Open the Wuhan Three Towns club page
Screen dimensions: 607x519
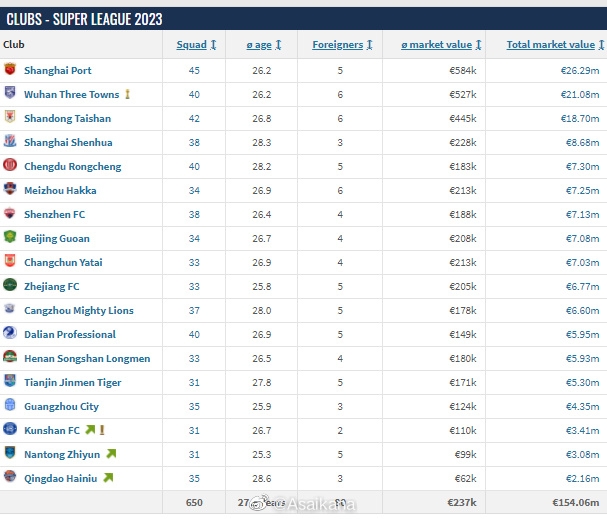(72, 94)
